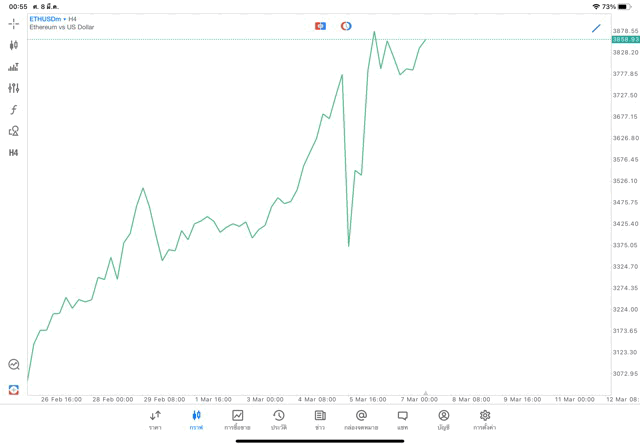This screenshot has width=640, height=447.
Task: Select the crosshair tool
Action: coord(13,23)
